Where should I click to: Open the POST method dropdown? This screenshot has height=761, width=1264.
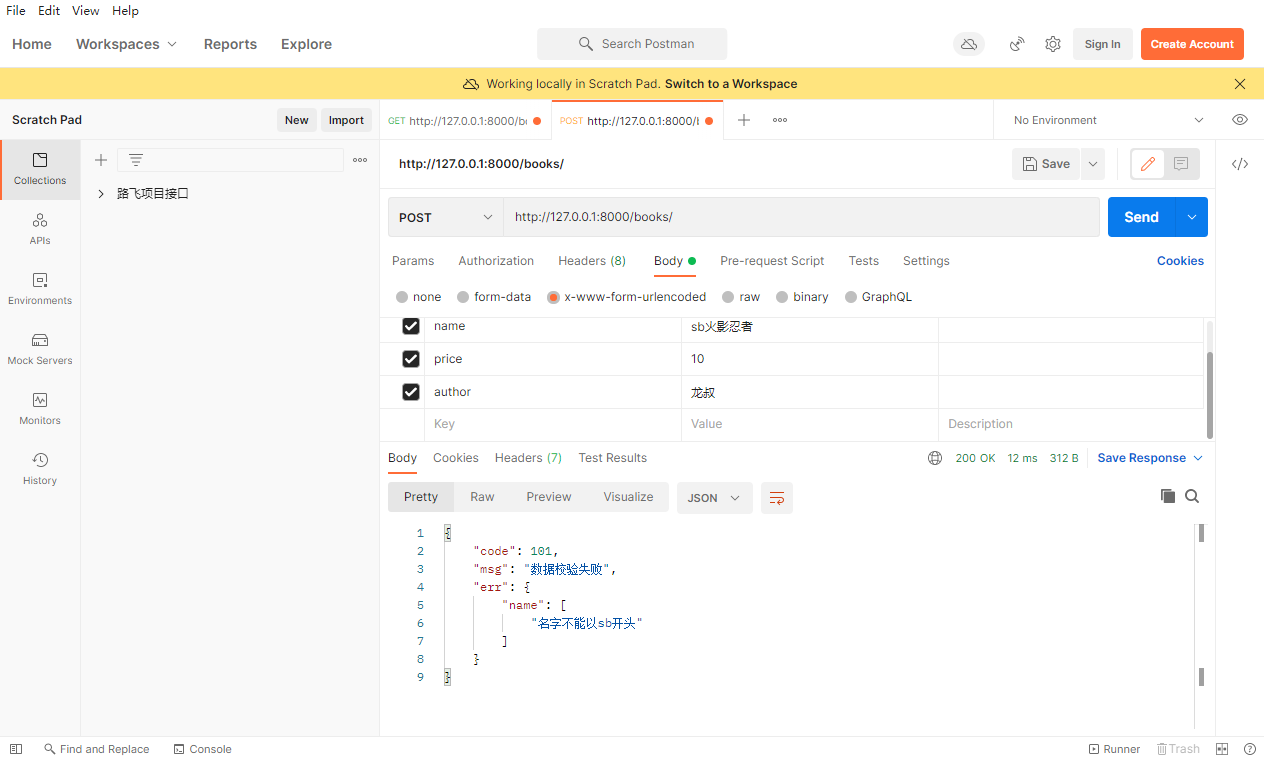446,217
